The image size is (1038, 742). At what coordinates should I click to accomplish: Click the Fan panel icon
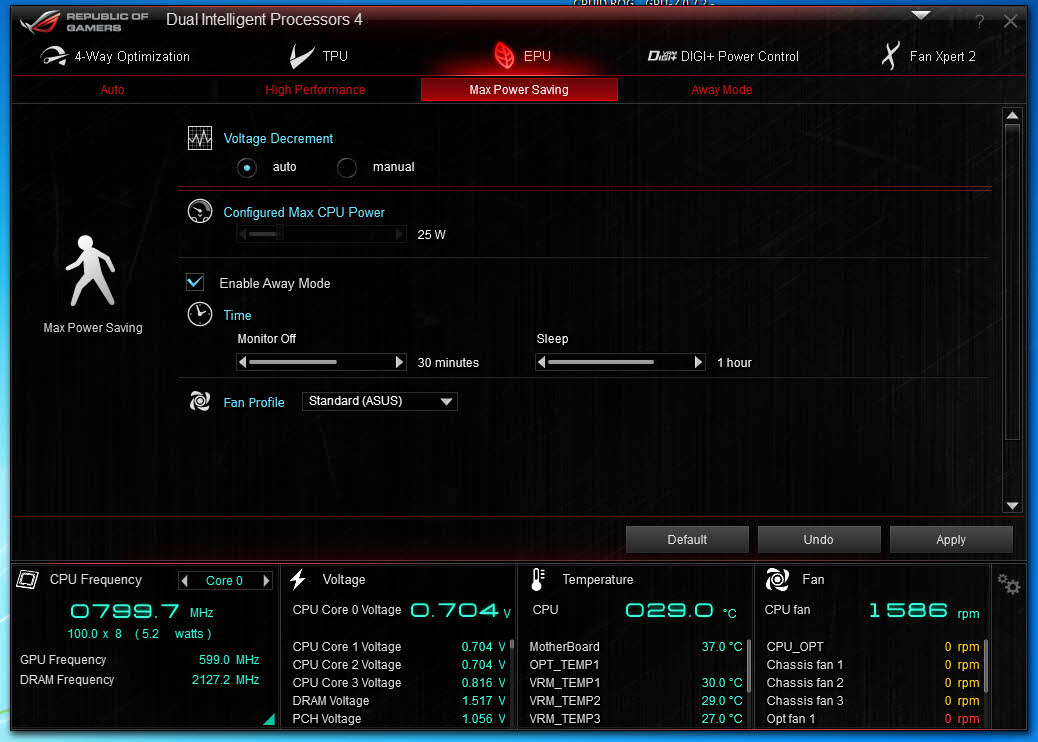pyautogui.click(x=777, y=580)
